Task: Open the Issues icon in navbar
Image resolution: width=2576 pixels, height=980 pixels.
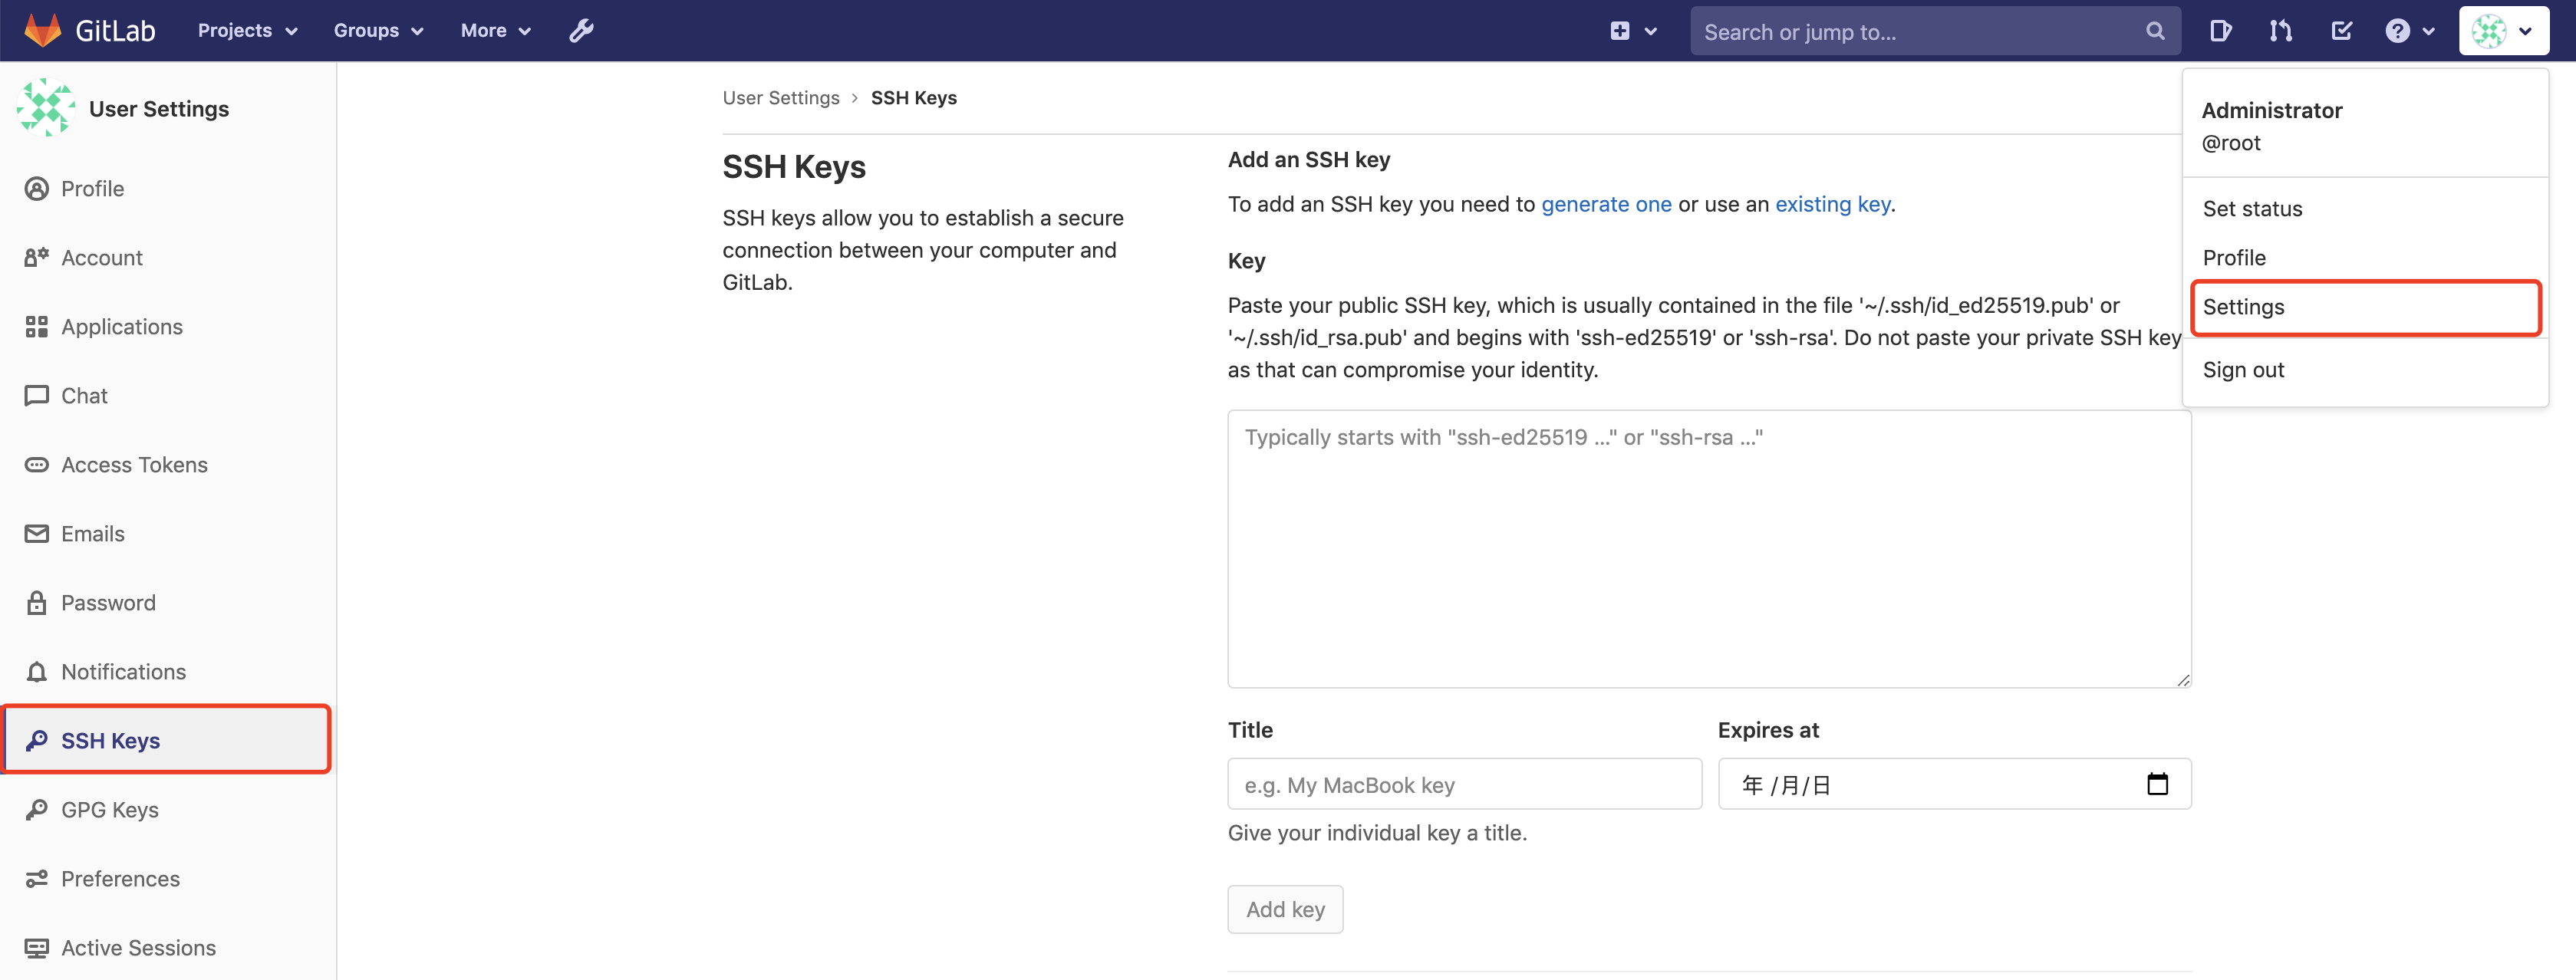Action: [x=2220, y=31]
